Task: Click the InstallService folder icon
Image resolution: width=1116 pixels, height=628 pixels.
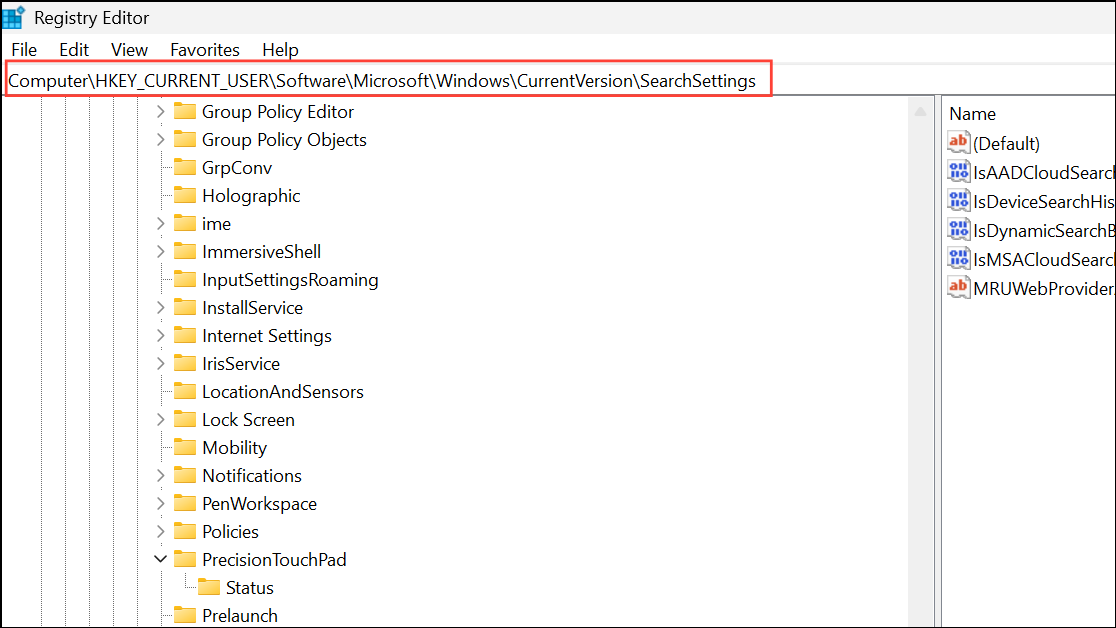Action: tap(185, 307)
